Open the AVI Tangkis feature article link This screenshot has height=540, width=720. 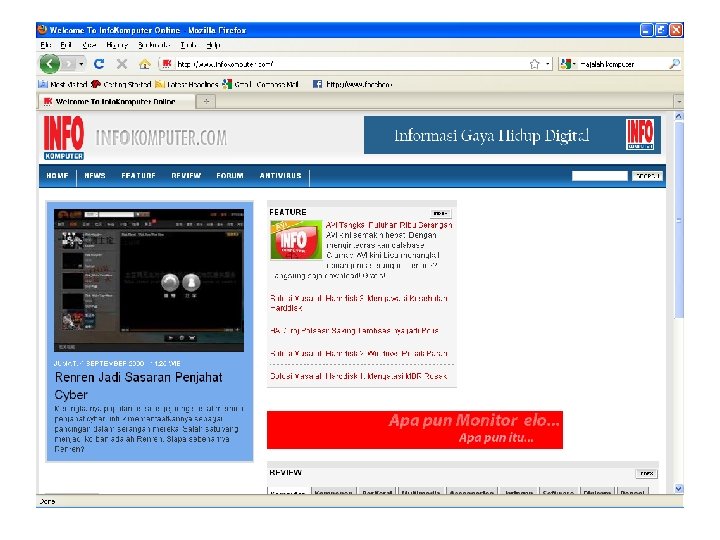[389, 225]
